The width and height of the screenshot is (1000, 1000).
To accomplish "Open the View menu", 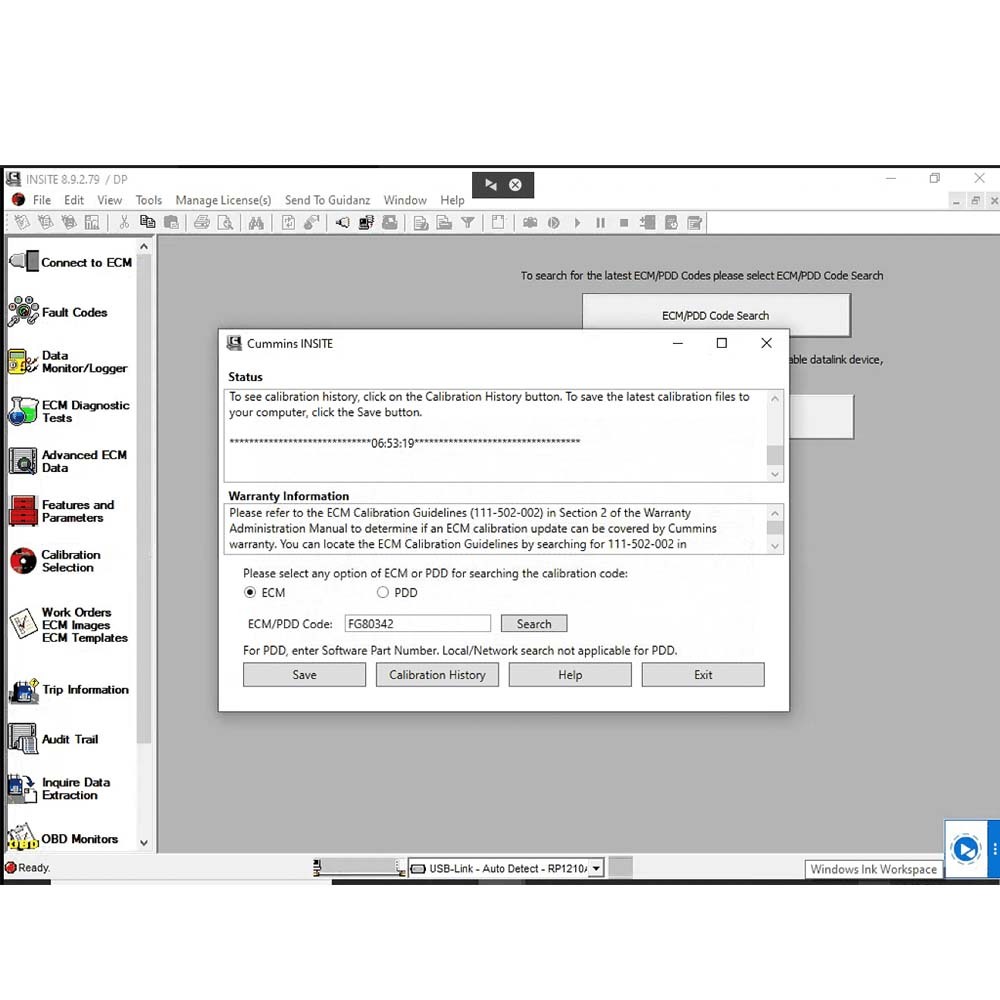I will tap(110, 200).
